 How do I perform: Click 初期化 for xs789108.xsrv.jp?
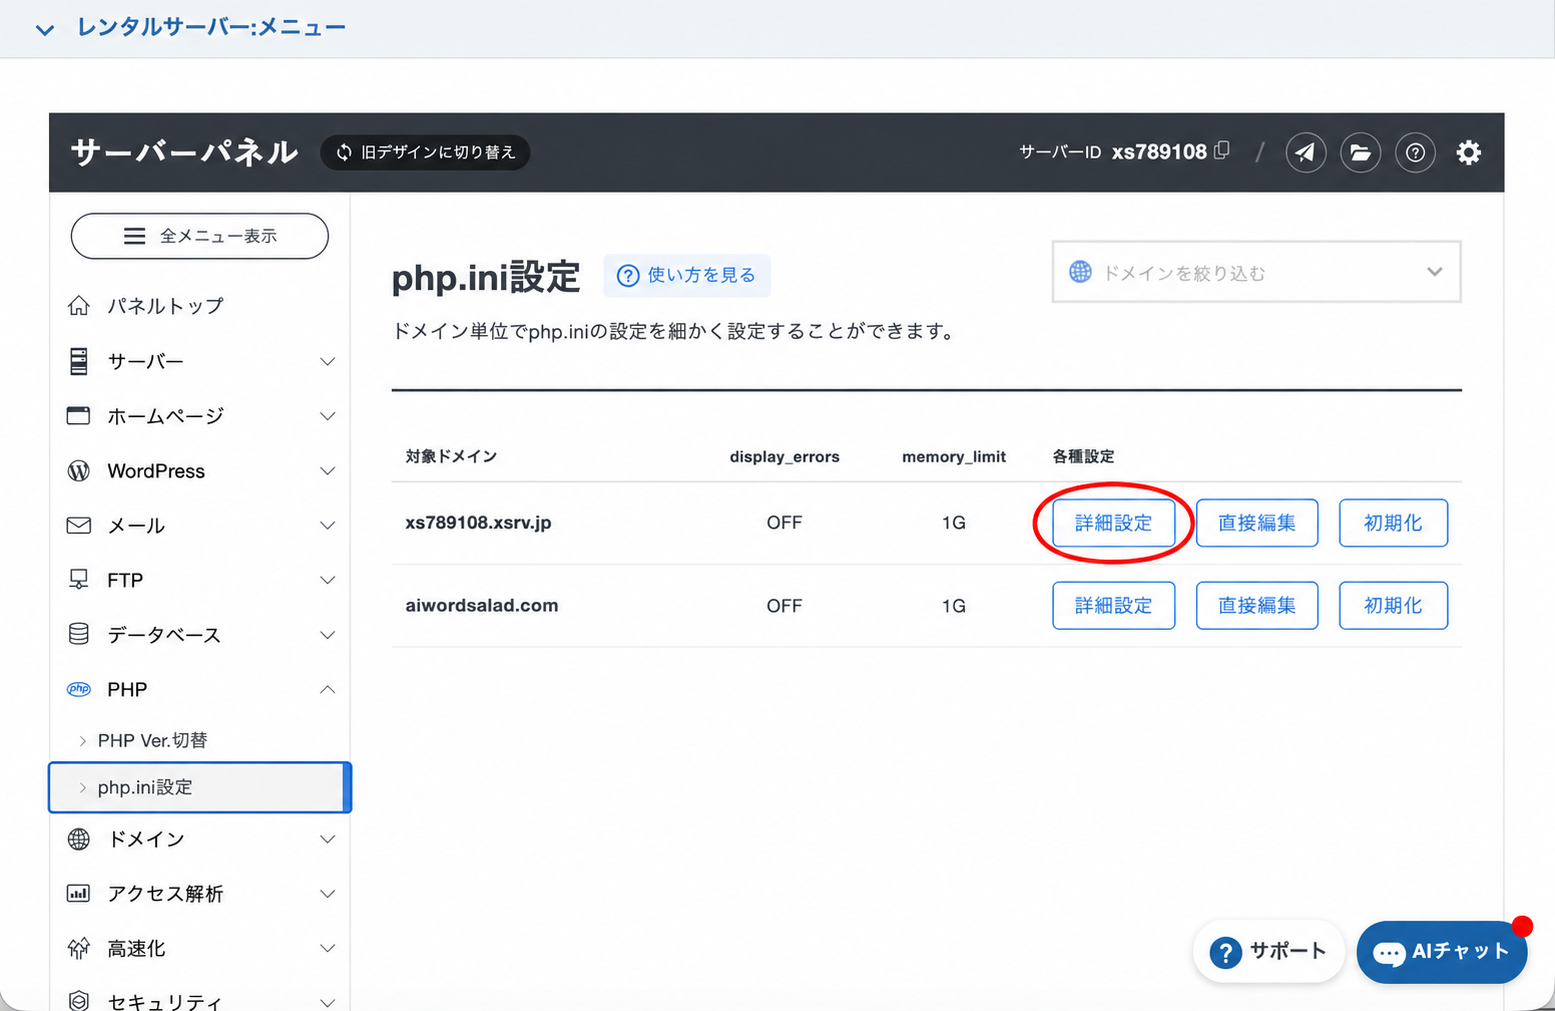(x=1393, y=523)
